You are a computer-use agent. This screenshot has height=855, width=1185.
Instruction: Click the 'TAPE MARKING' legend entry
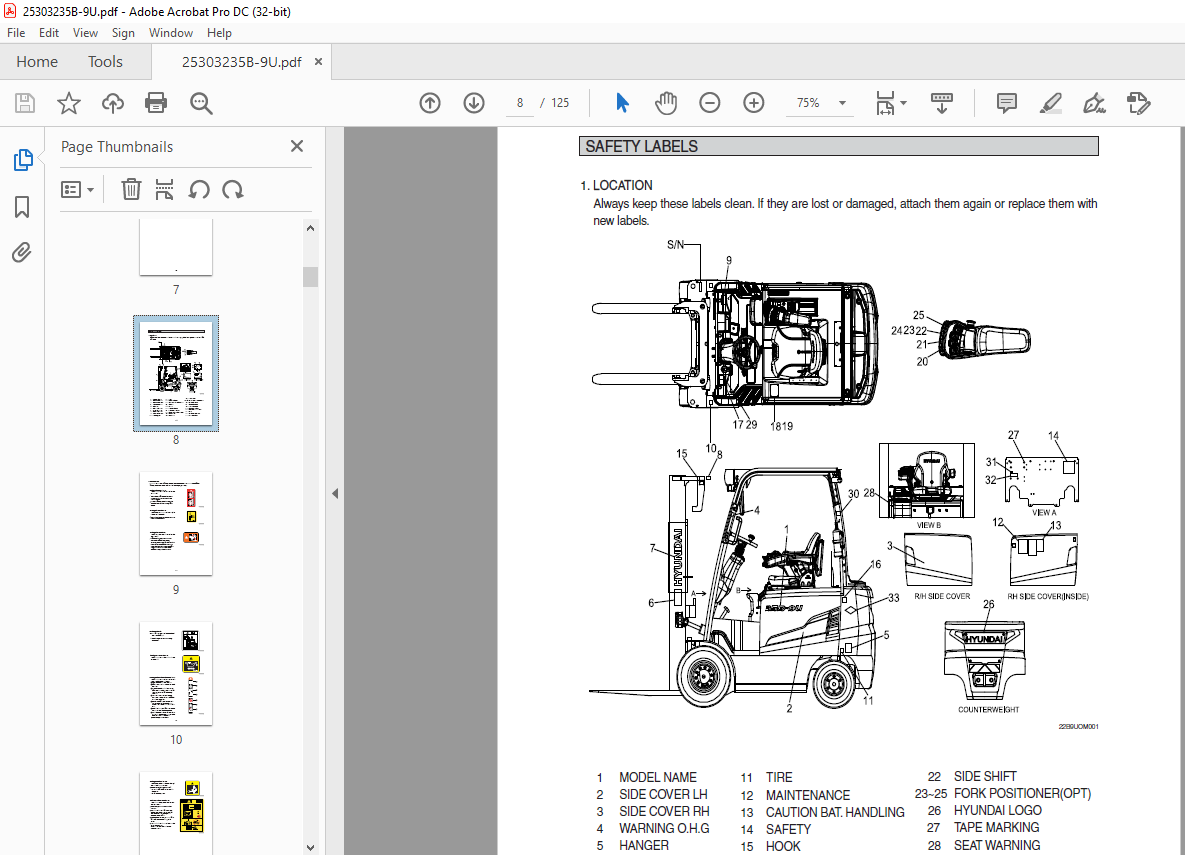tap(996, 828)
